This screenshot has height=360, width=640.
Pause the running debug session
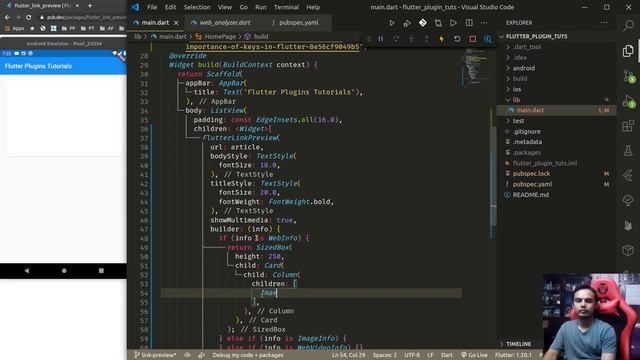coord(380,39)
